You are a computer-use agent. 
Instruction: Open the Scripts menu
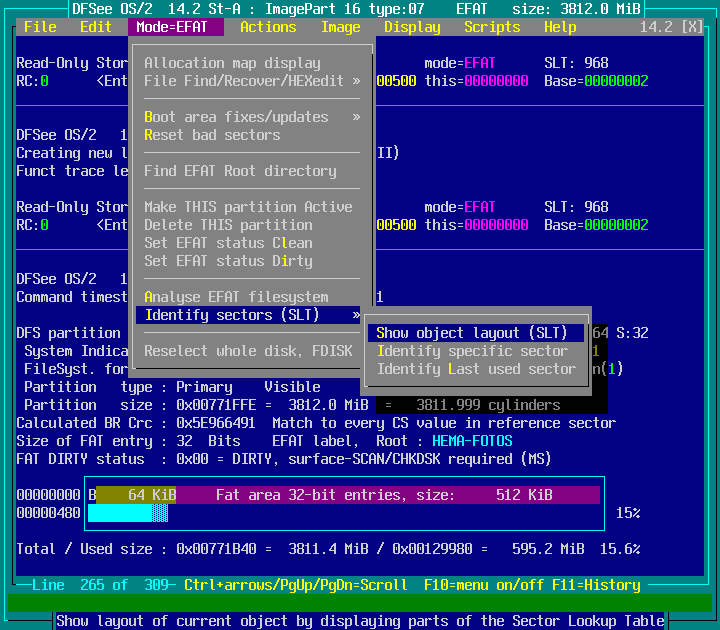(x=492, y=27)
